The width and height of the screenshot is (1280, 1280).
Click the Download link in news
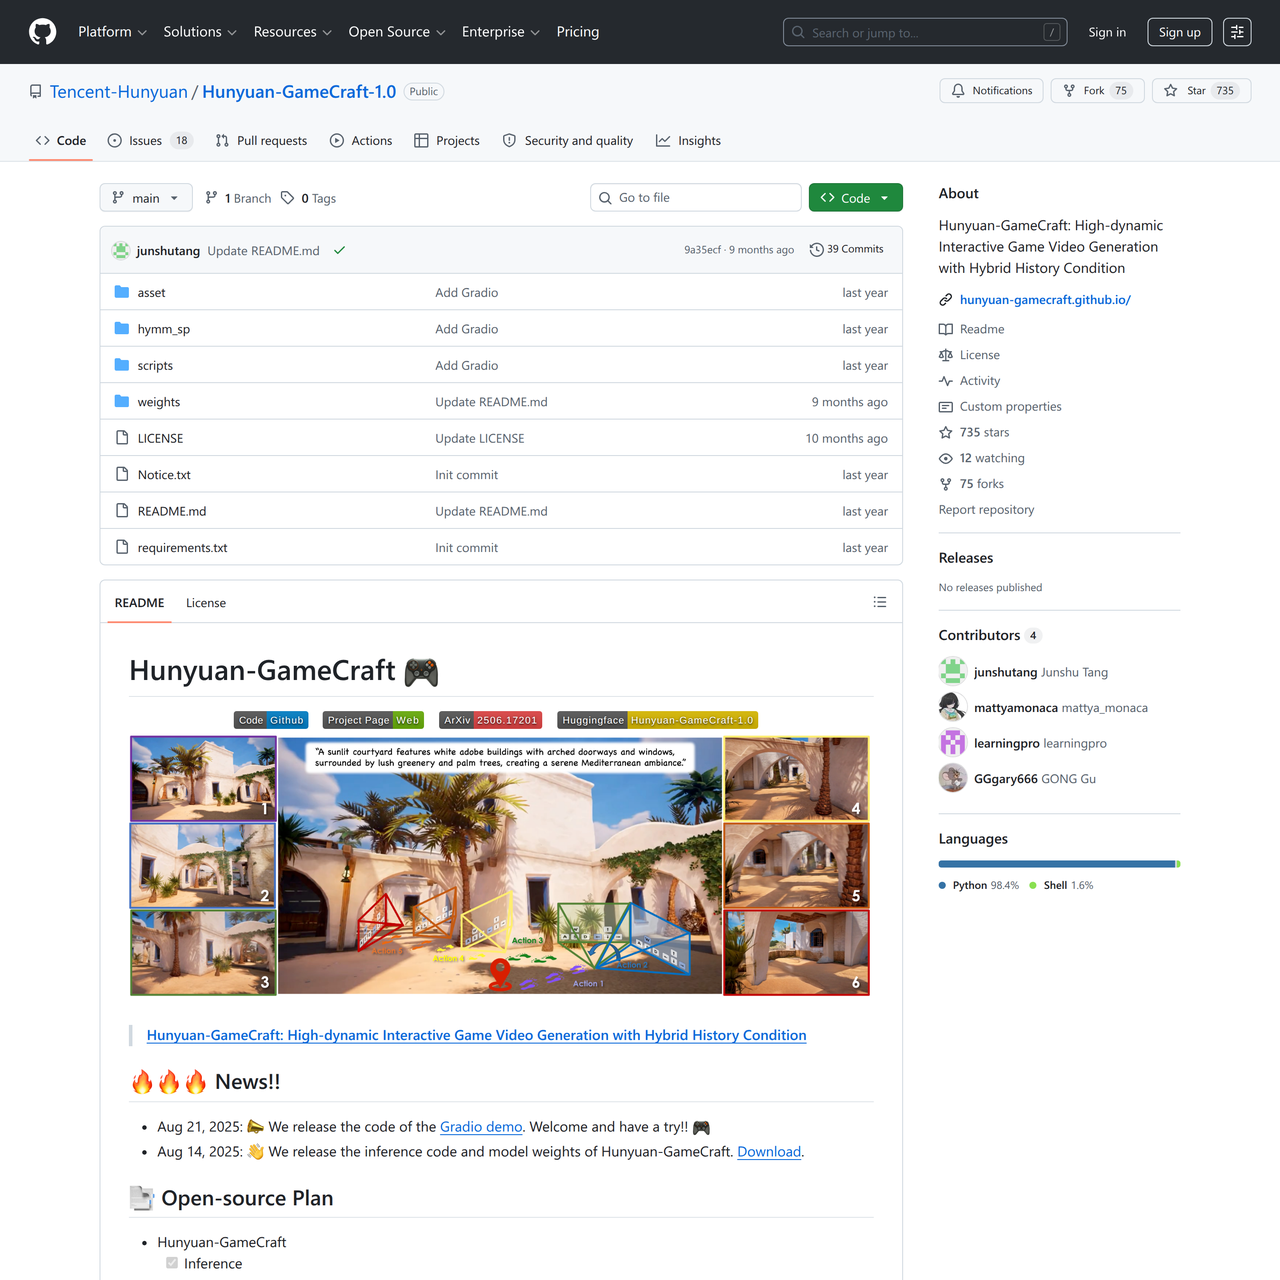point(769,1152)
